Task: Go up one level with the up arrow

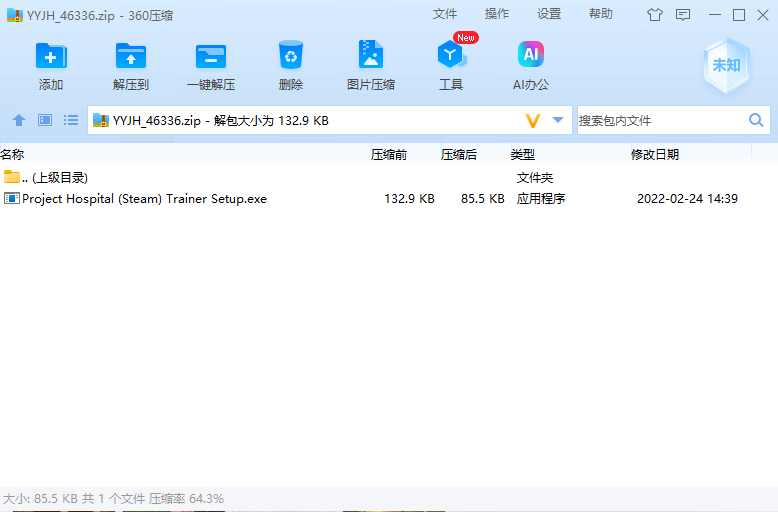Action: [x=19, y=120]
